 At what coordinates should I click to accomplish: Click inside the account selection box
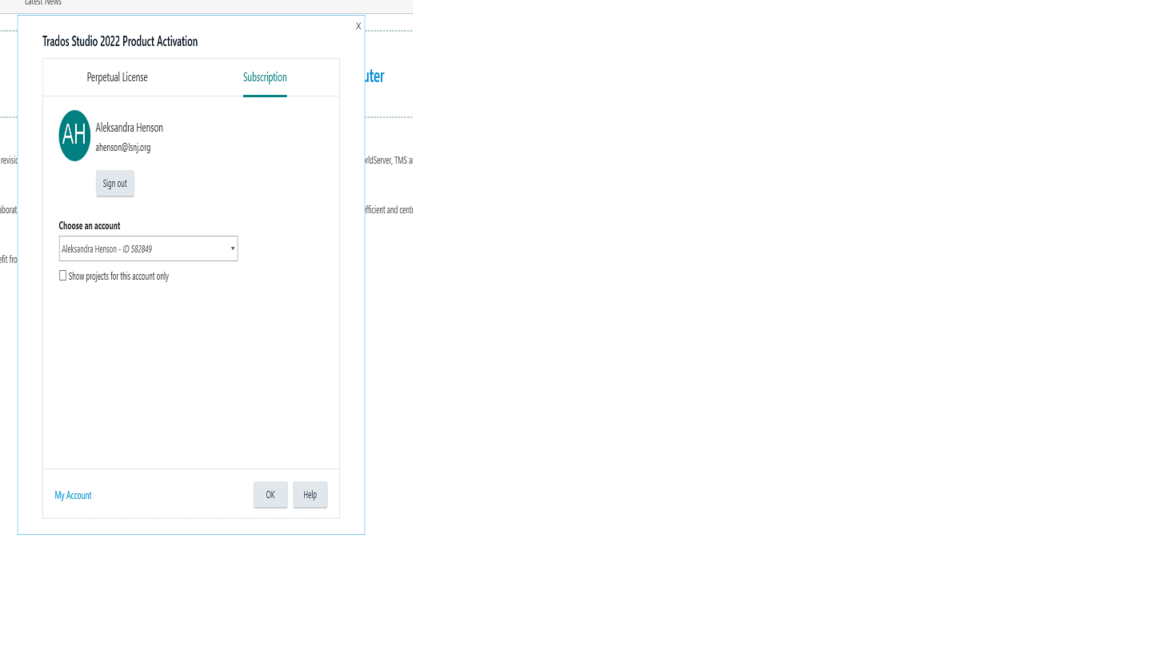coord(147,247)
